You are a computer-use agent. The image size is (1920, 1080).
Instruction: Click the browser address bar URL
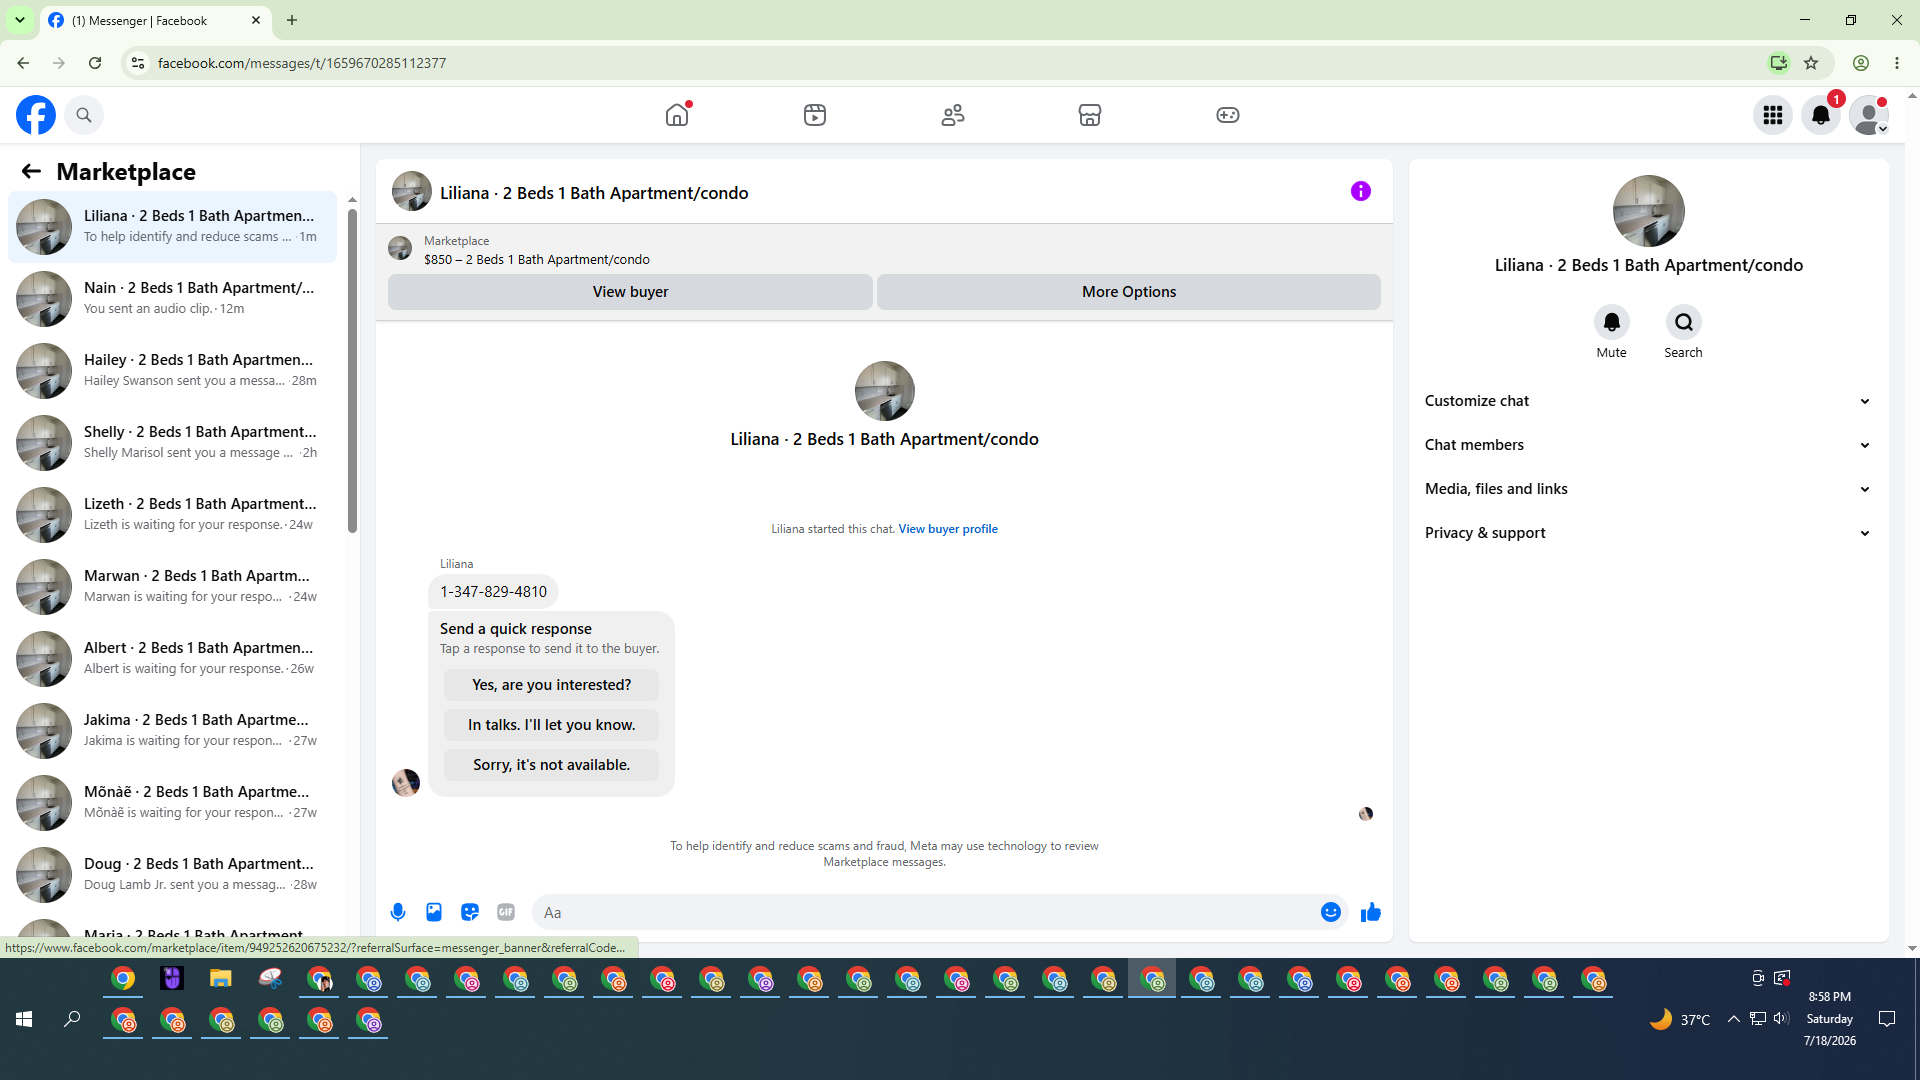(302, 63)
